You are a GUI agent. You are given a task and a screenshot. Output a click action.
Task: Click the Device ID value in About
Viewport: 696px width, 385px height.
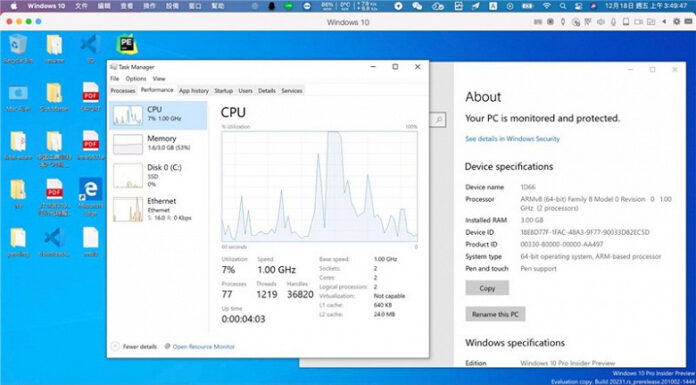[585, 232]
